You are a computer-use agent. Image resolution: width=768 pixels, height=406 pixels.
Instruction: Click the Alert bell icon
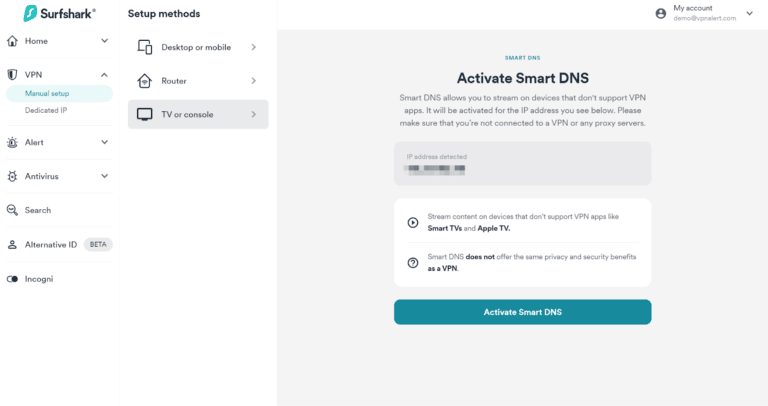[12, 142]
